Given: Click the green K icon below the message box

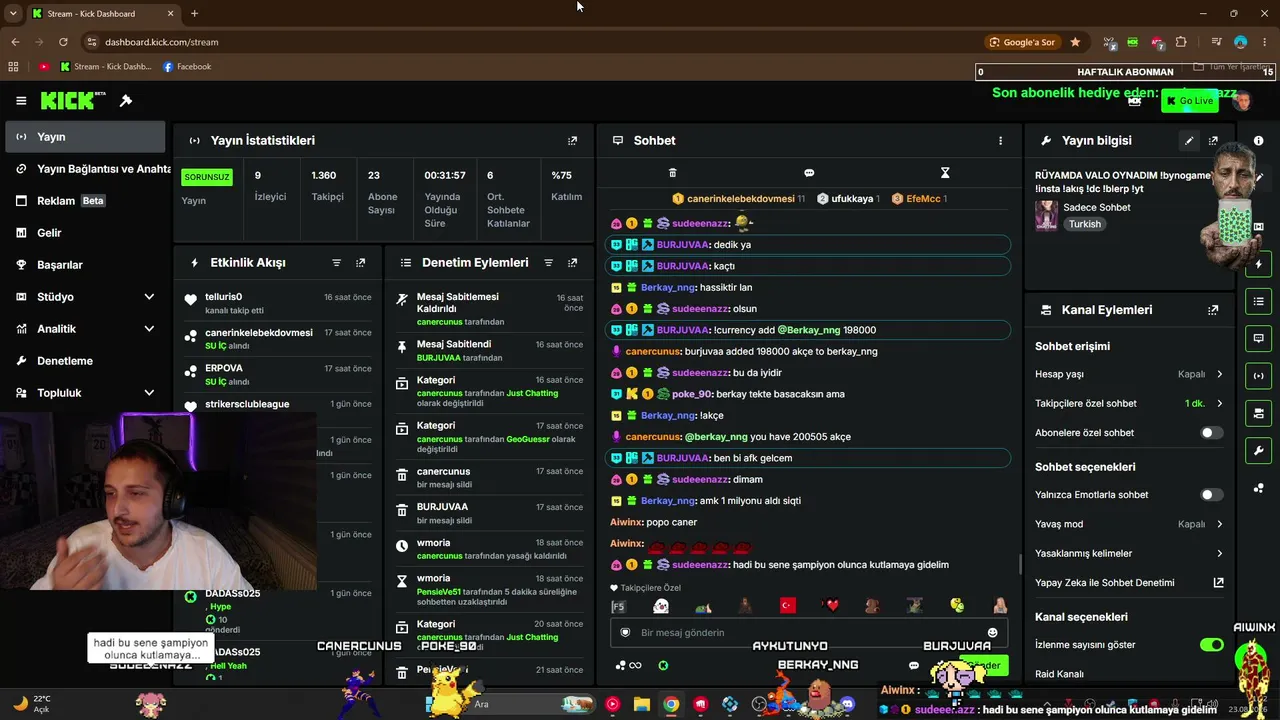Looking at the screenshot, I should (x=663, y=666).
